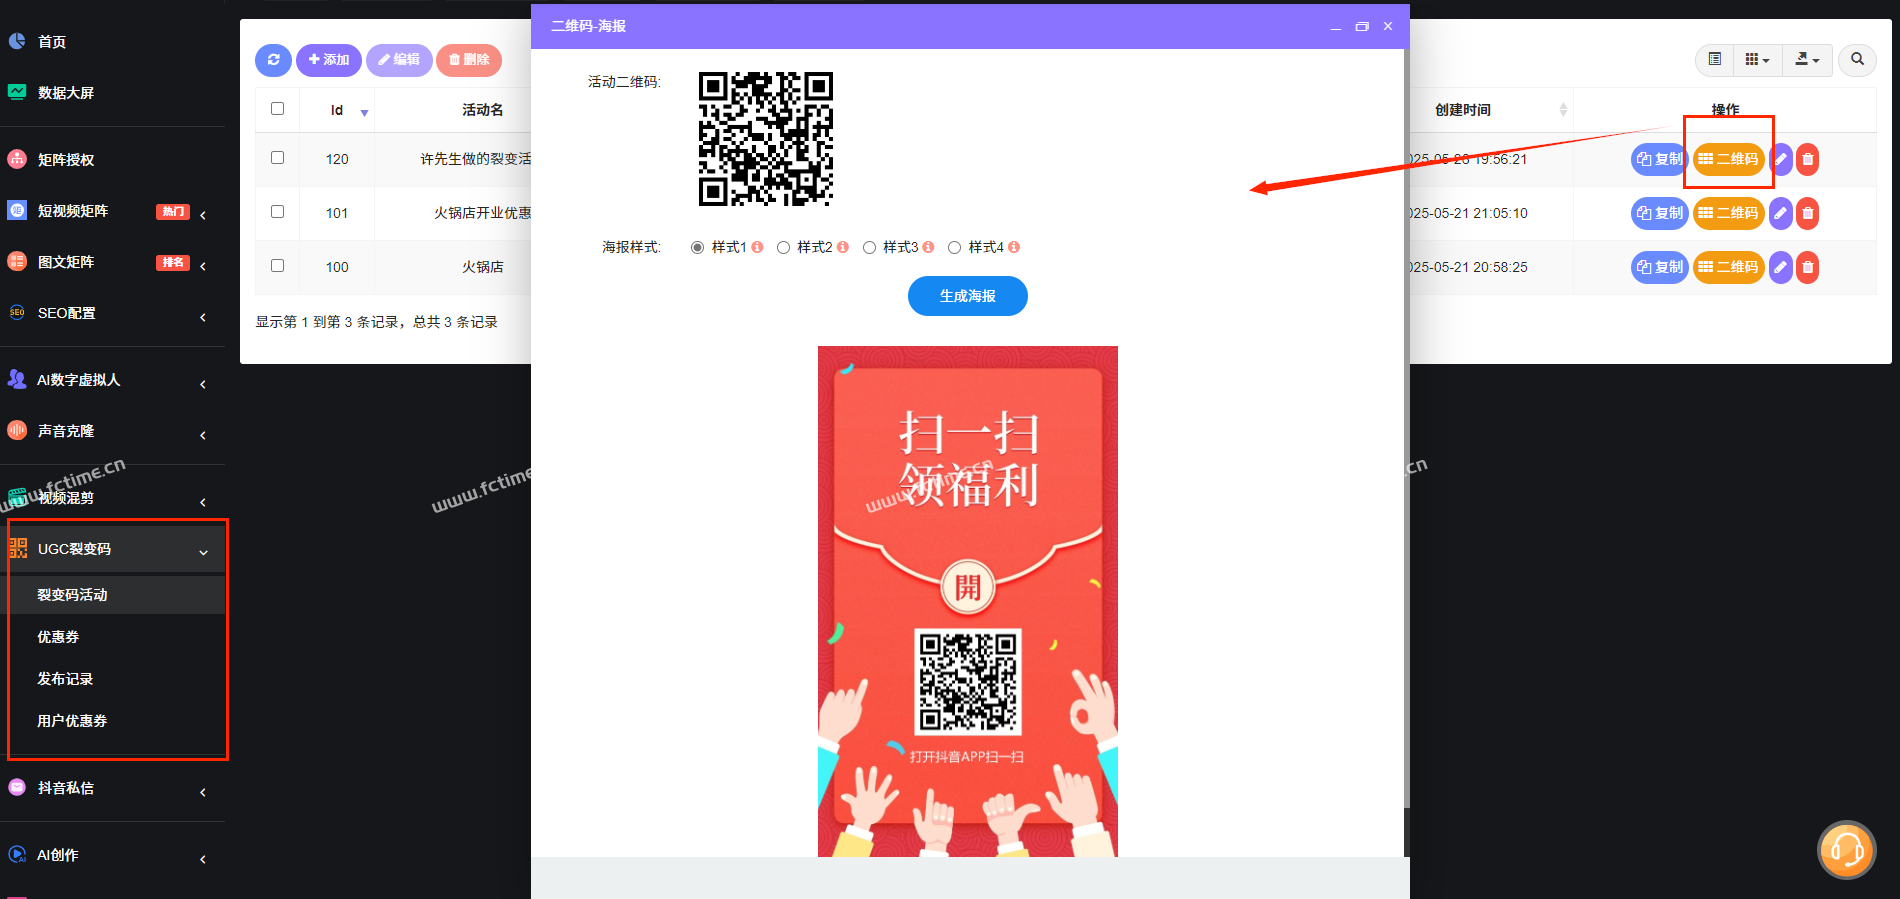
Task: Click edit pencil icon for row 101
Action: click(1780, 213)
